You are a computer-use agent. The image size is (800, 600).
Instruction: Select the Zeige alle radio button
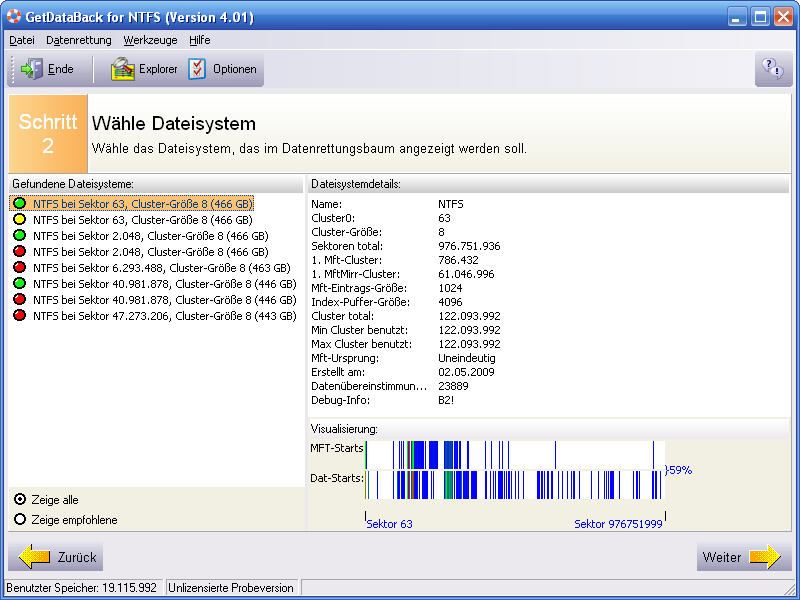click(20, 499)
